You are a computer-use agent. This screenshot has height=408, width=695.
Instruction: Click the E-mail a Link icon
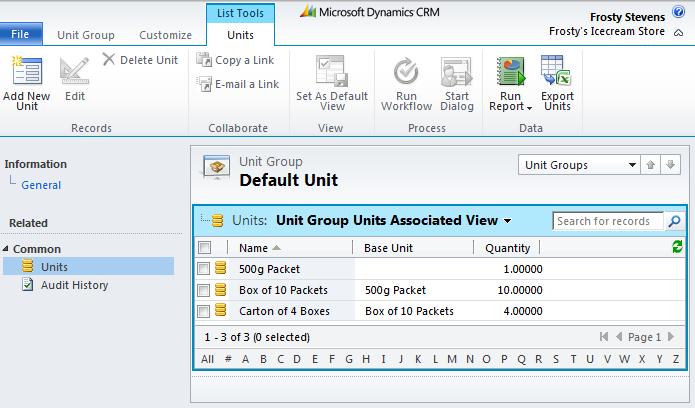click(204, 84)
